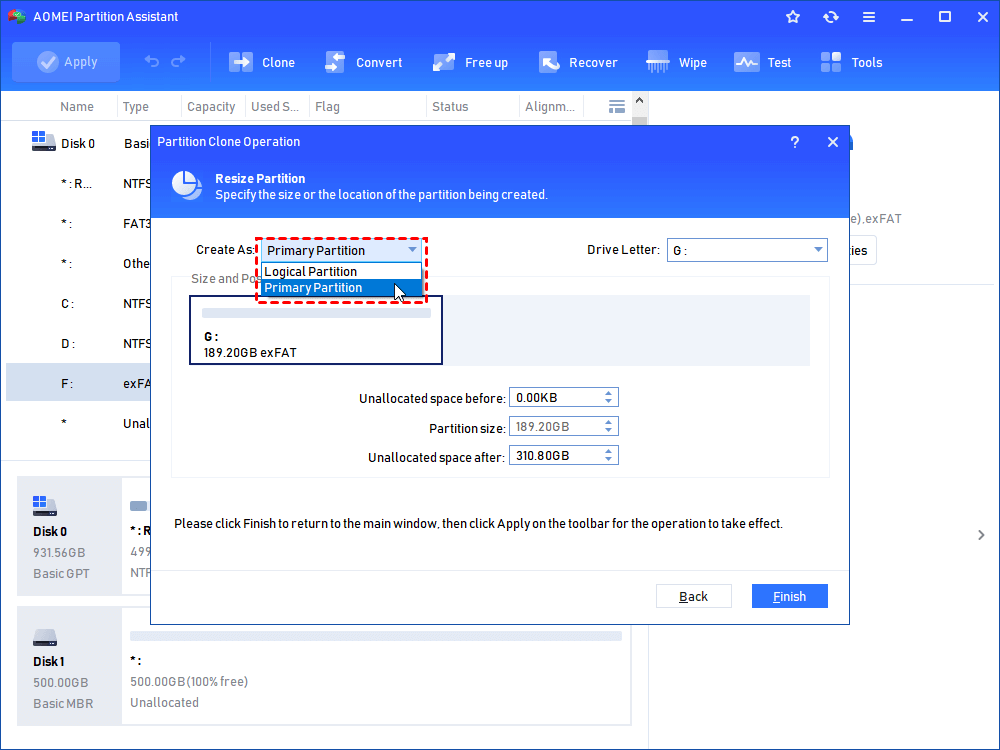Select Disk 1 unallocated 500.00GB block
The width and height of the screenshot is (1000, 750).
(376, 666)
